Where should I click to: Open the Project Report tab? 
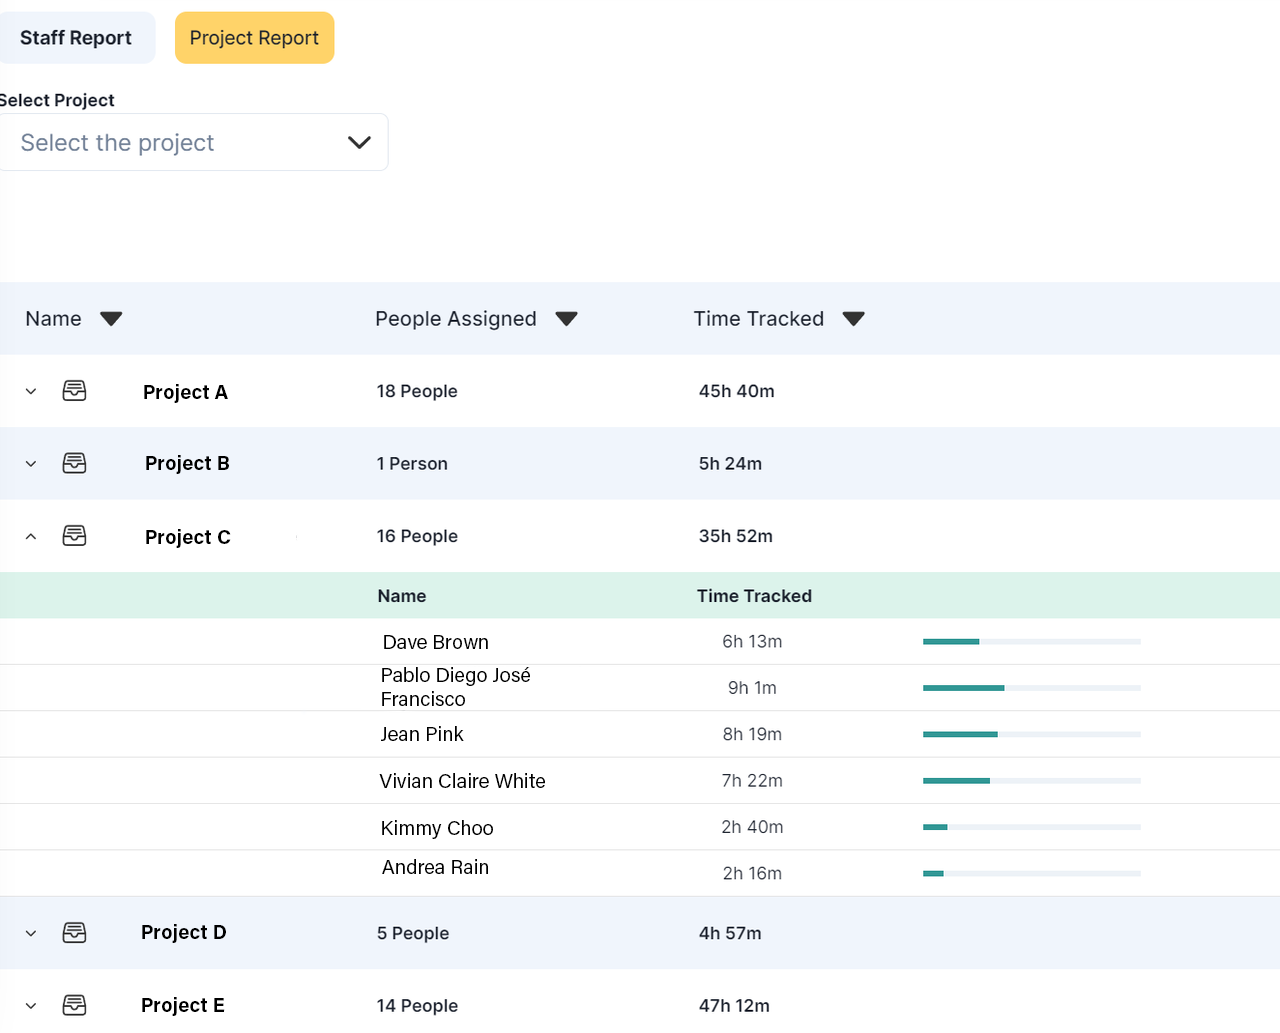click(x=254, y=37)
